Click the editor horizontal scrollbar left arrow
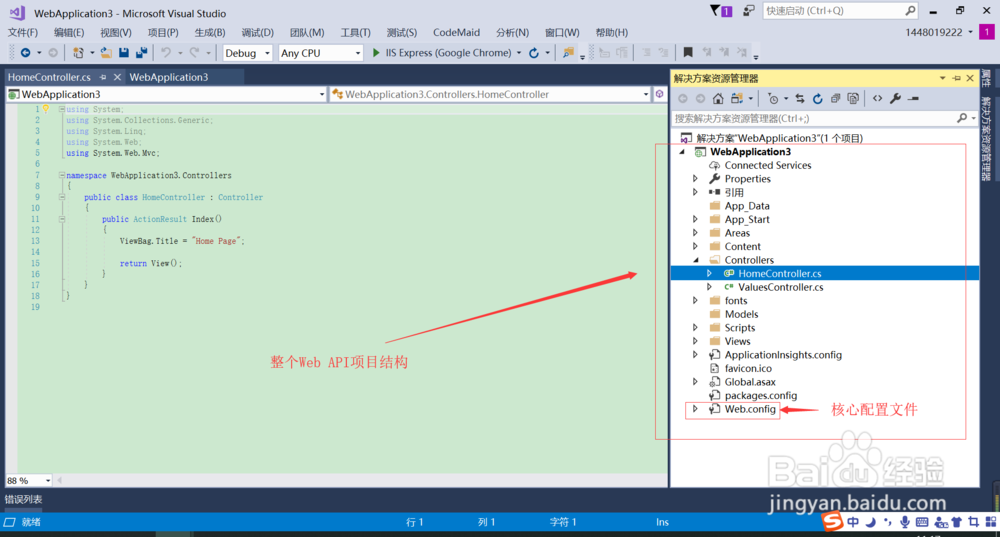The image size is (1000, 537). [60, 480]
